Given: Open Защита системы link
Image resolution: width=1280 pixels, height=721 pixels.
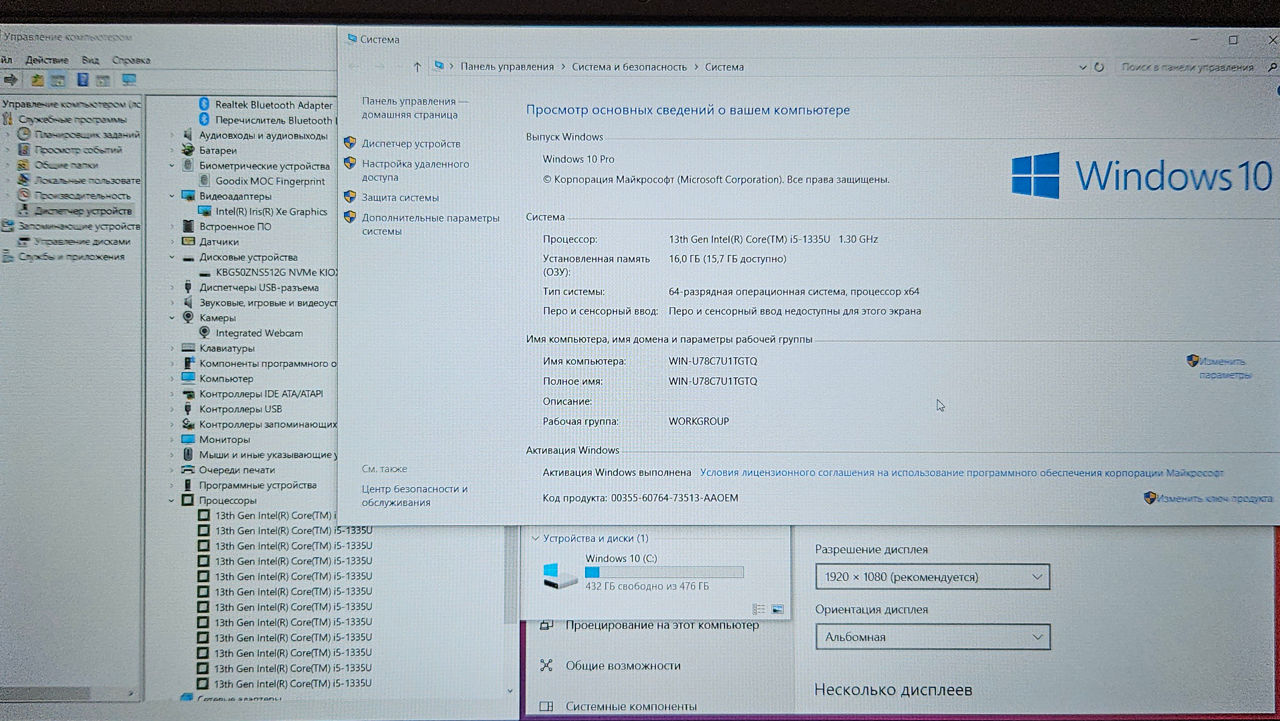Looking at the screenshot, I should click(x=400, y=197).
